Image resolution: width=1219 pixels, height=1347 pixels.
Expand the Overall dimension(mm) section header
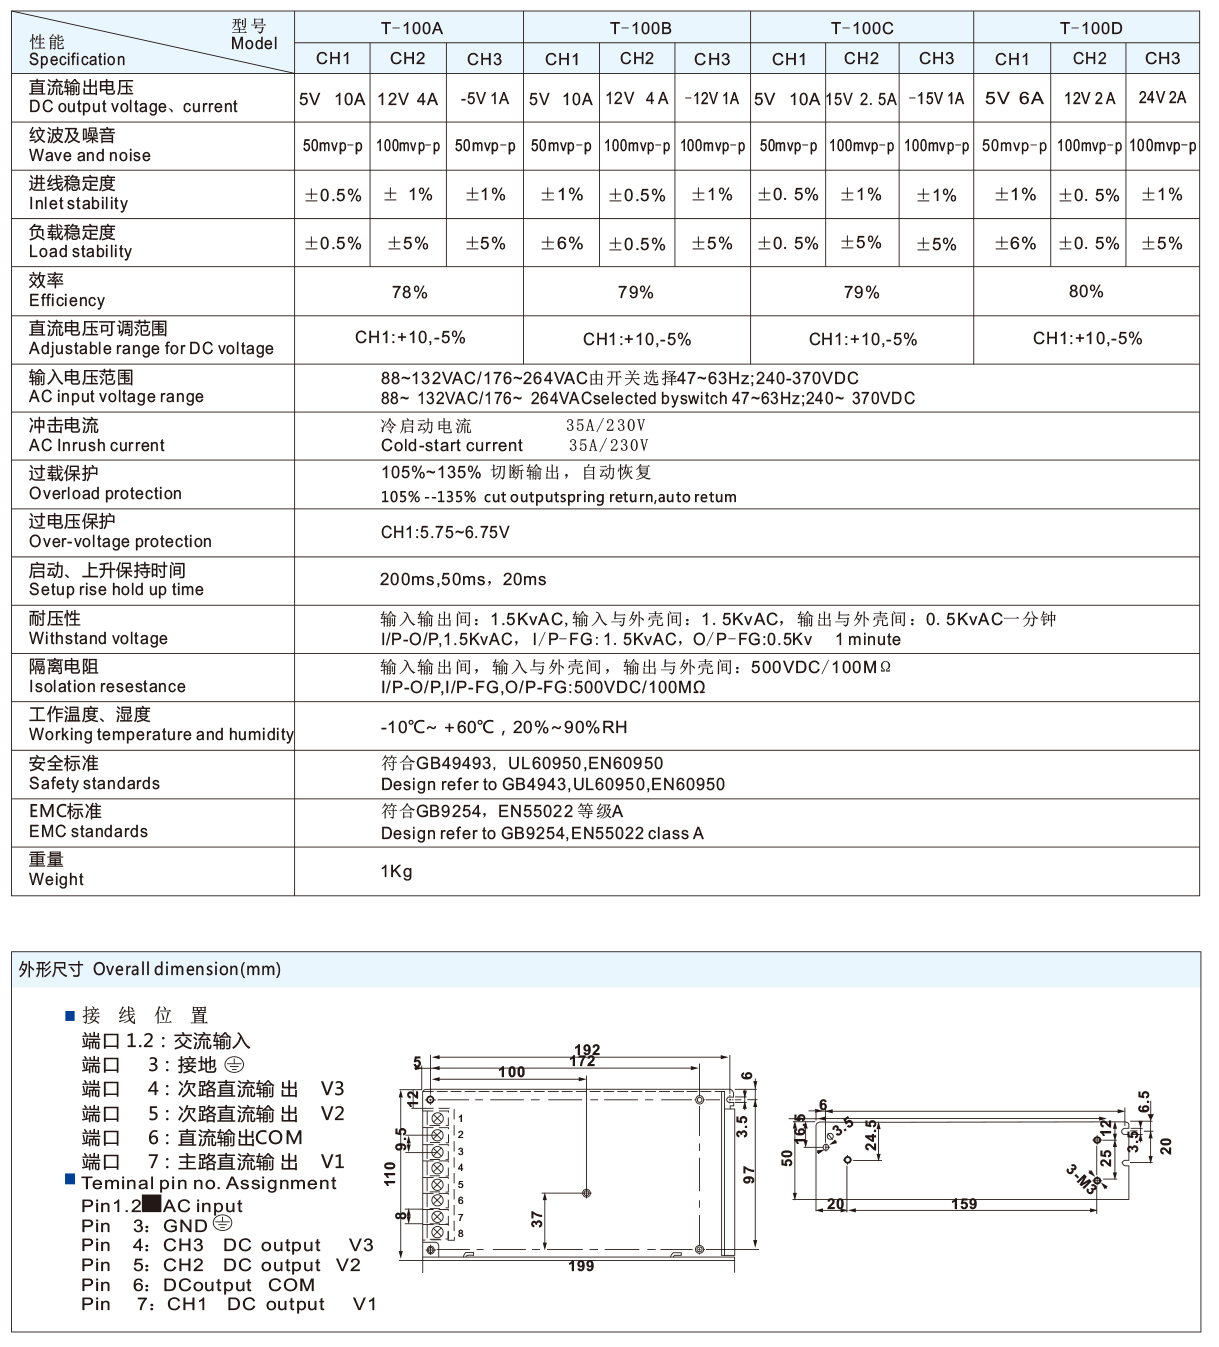tap(147, 969)
